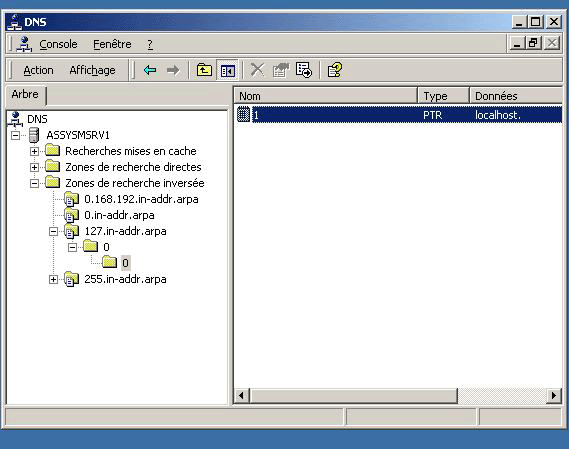Viewport: 569px width, 449px height.
Task: Expand the 255.in-addr.arpa zone
Action: click(x=53, y=279)
